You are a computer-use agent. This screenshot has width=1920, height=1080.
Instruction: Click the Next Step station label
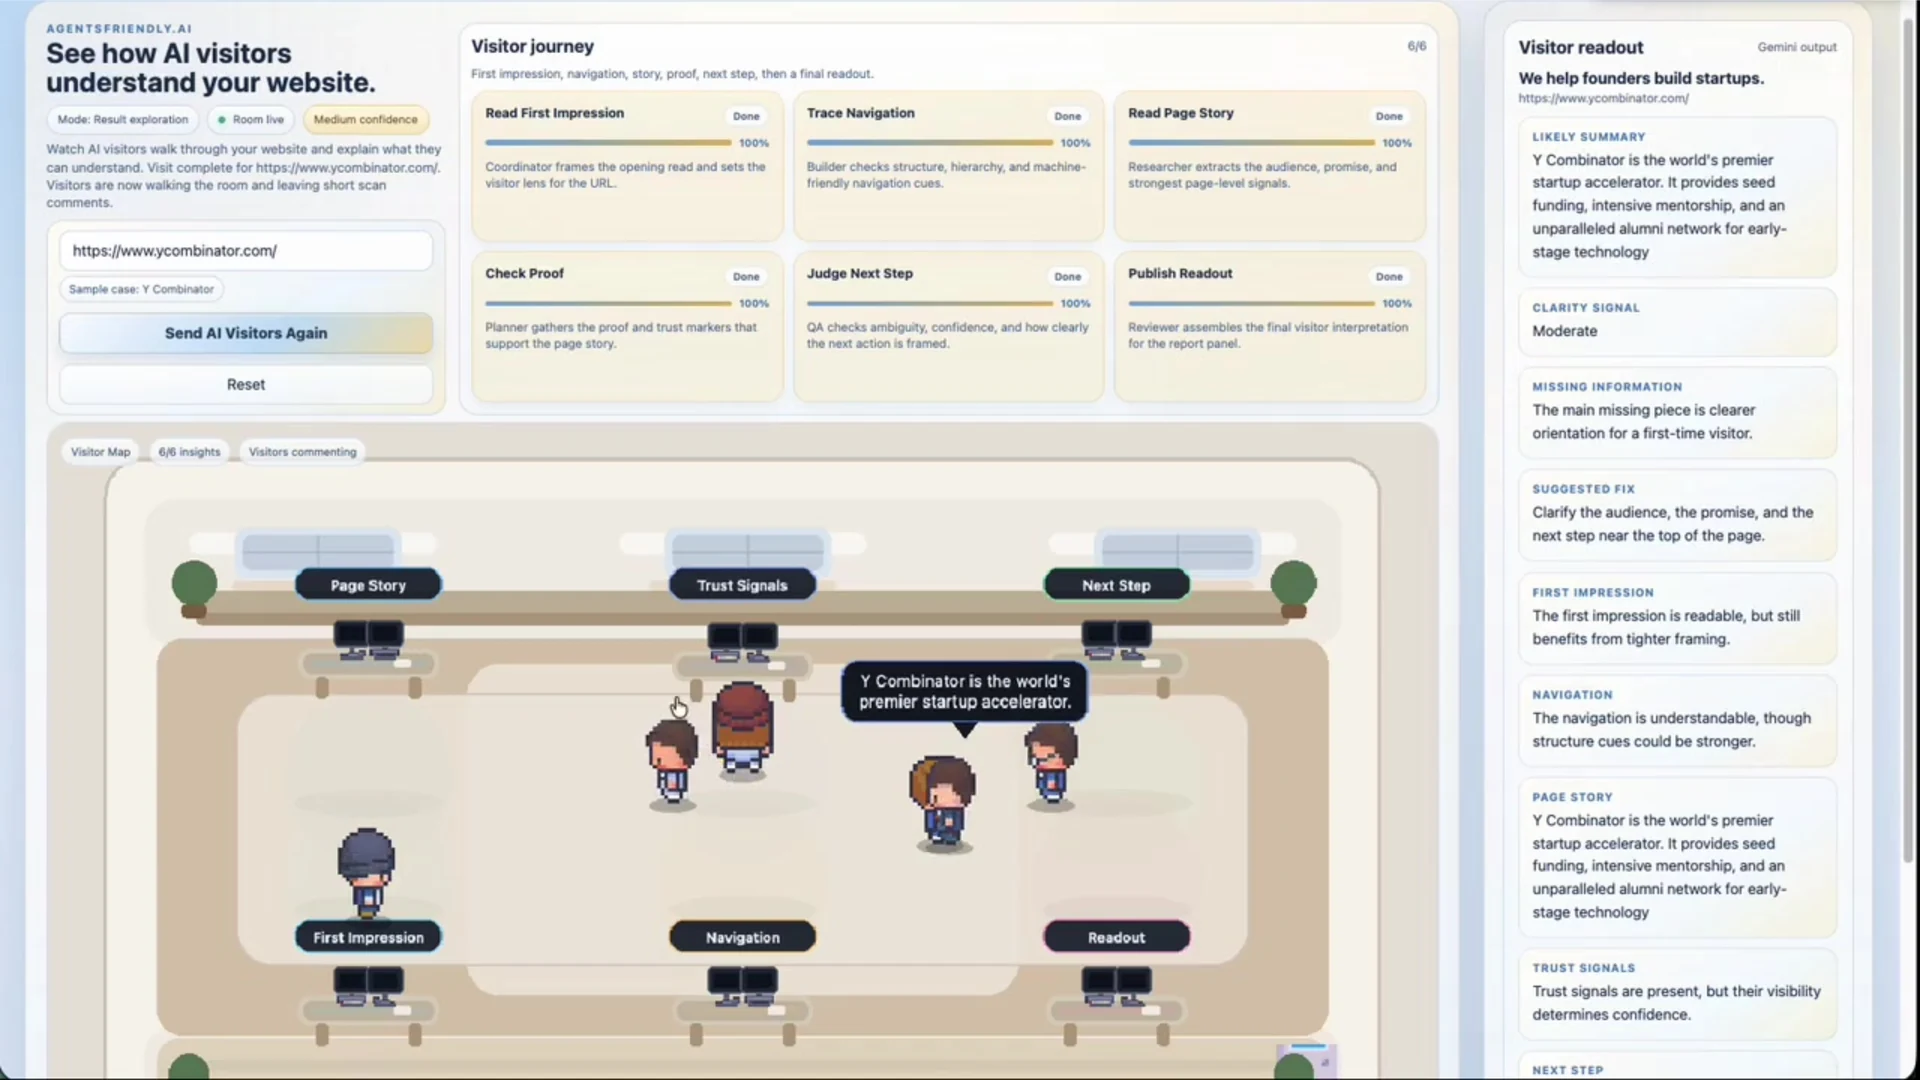[x=1116, y=585]
